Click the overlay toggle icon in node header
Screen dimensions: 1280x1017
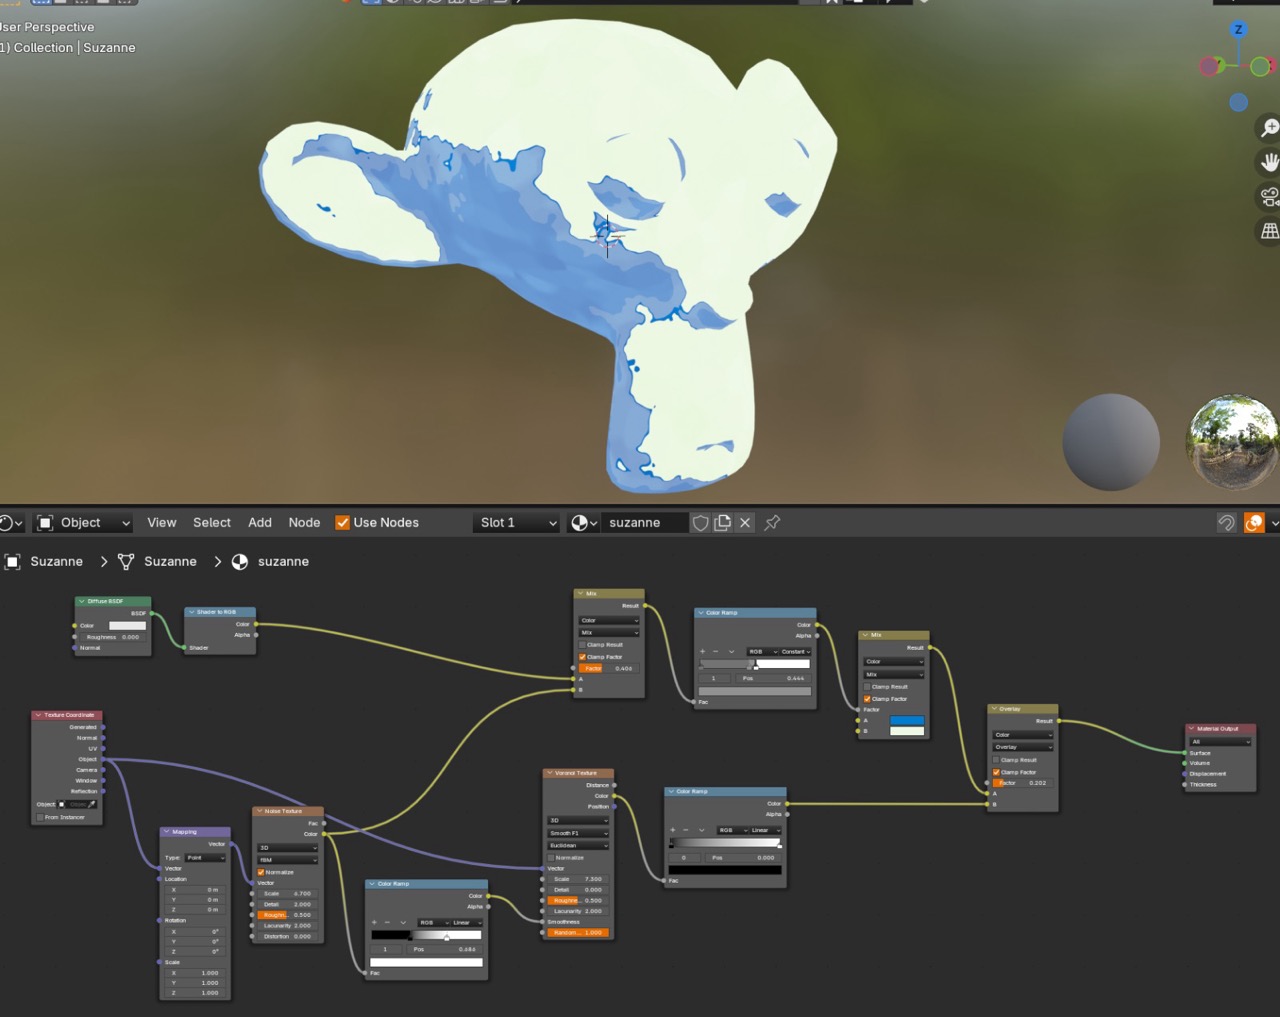point(1254,523)
